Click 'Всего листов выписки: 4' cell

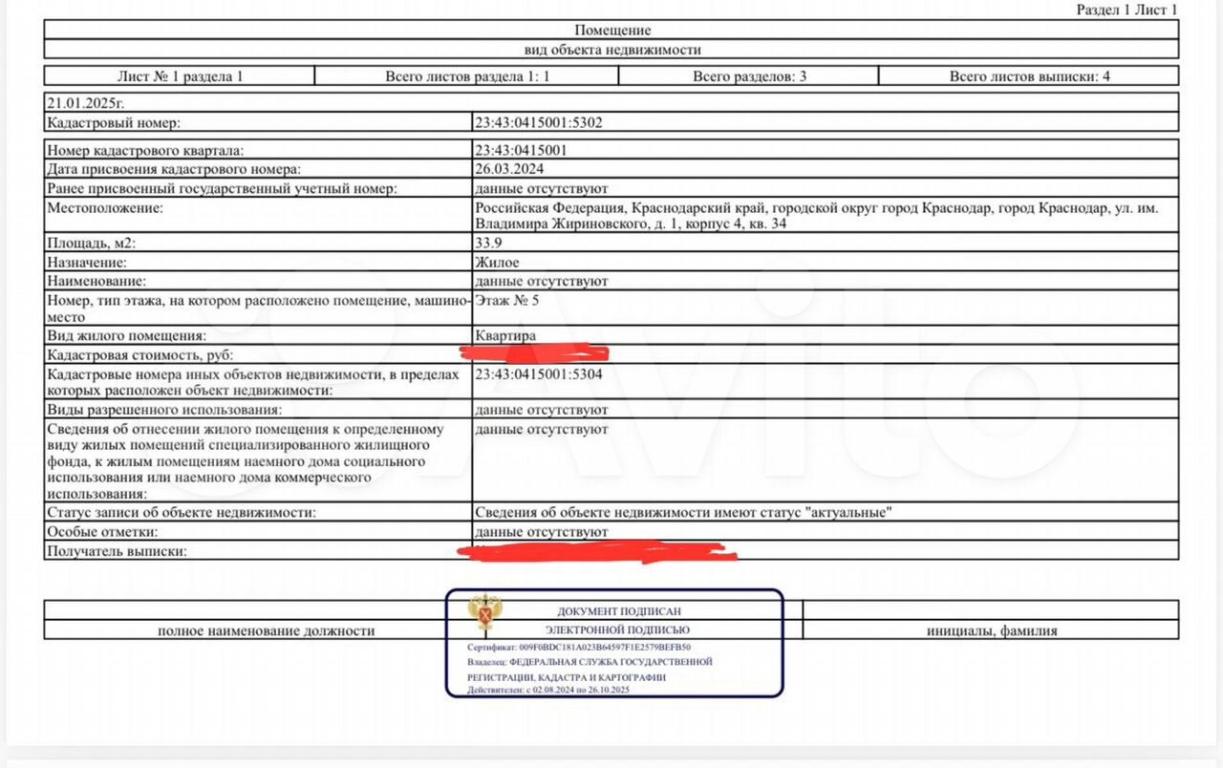pyautogui.click(x=1029, y=76)
